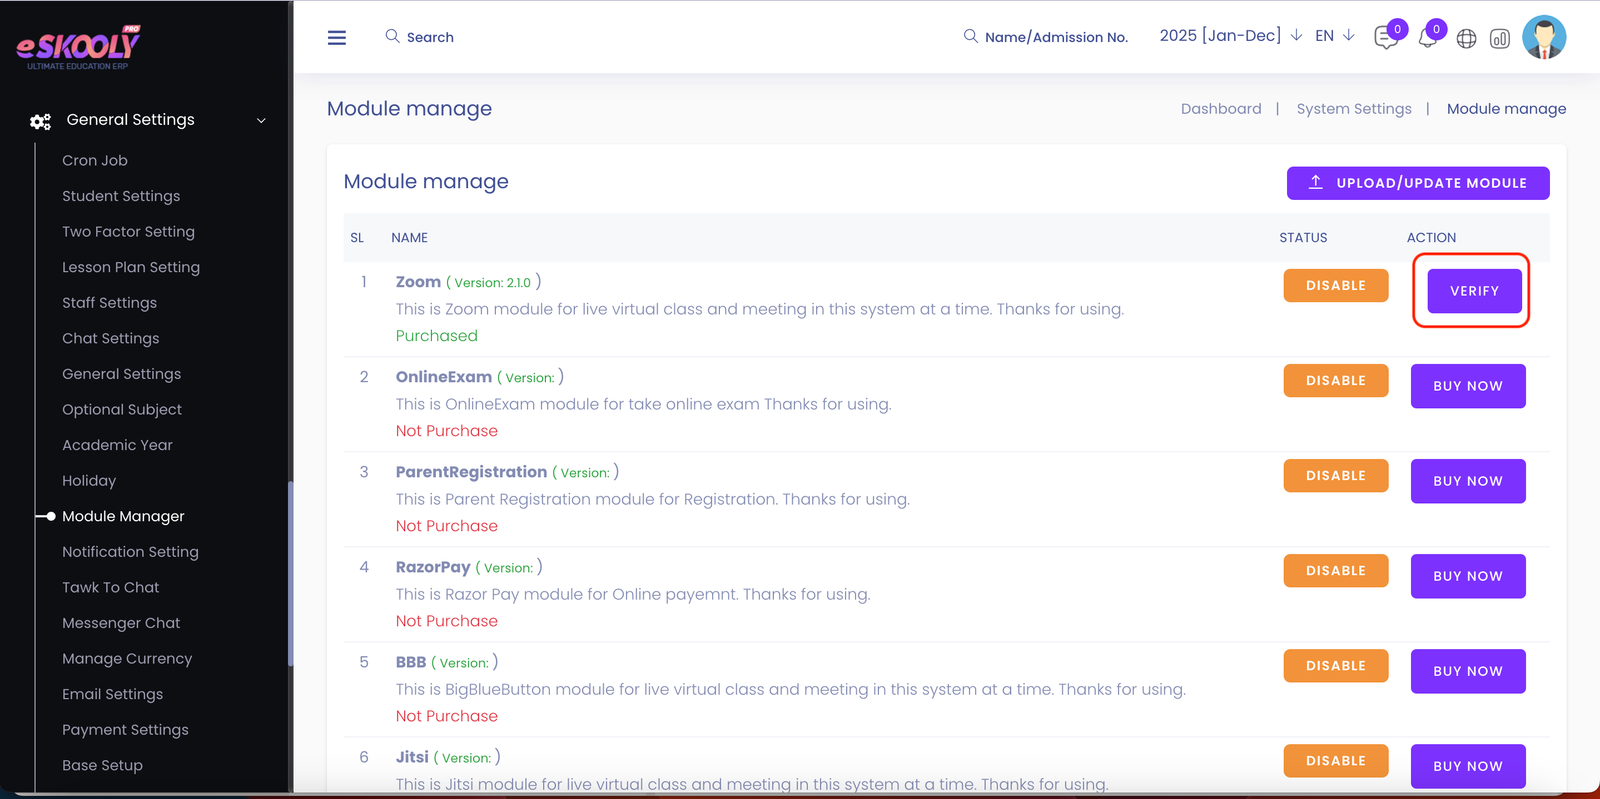1600x799 pixels.
Task: Open Payment Settings in sidebar
Action: coord(125,730)
